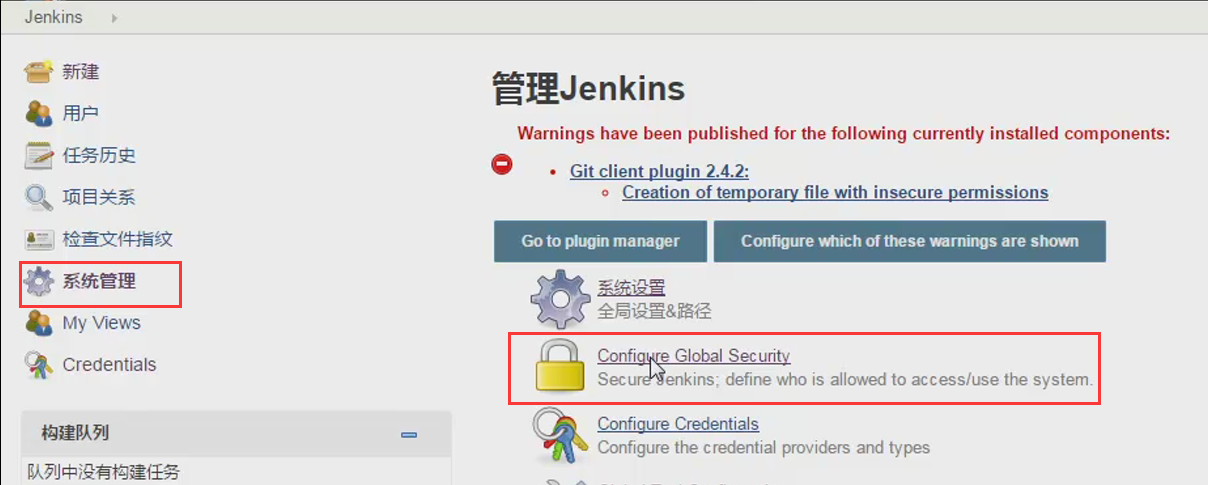
Task: Click the 系统设置 large gear icon
Action: tap(561, 298)
